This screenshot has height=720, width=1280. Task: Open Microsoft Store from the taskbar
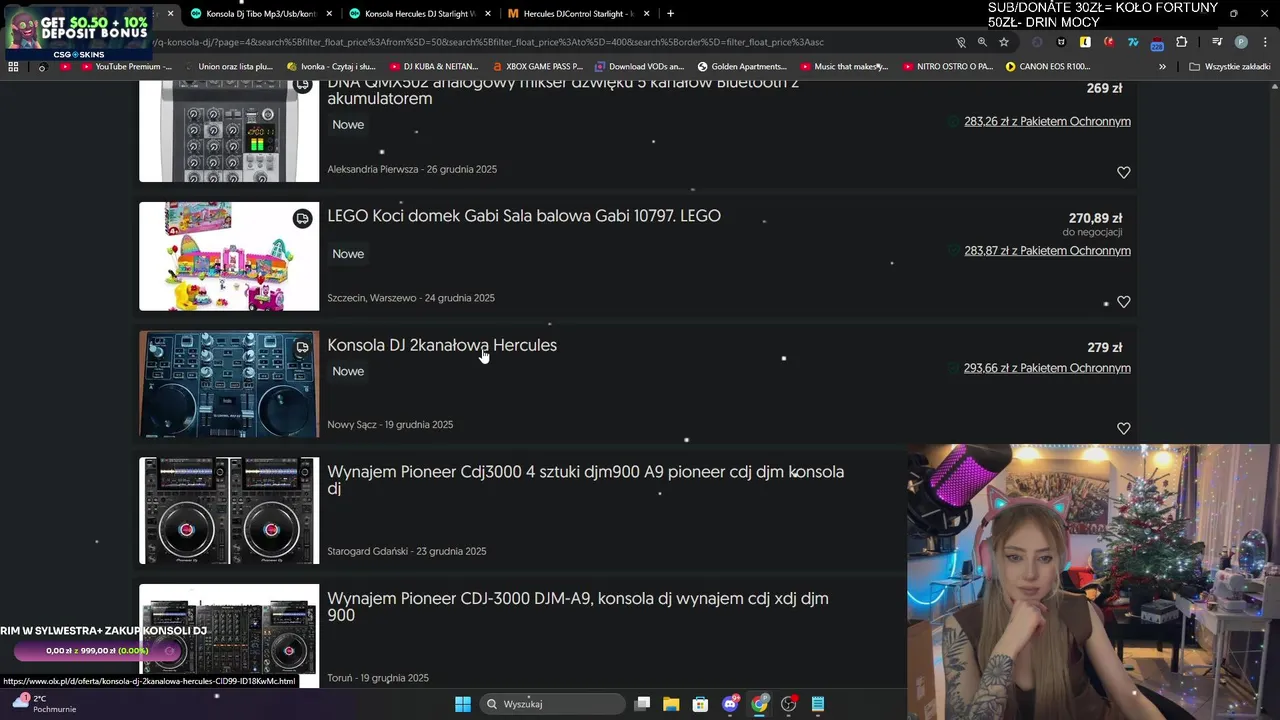(700, 704)
